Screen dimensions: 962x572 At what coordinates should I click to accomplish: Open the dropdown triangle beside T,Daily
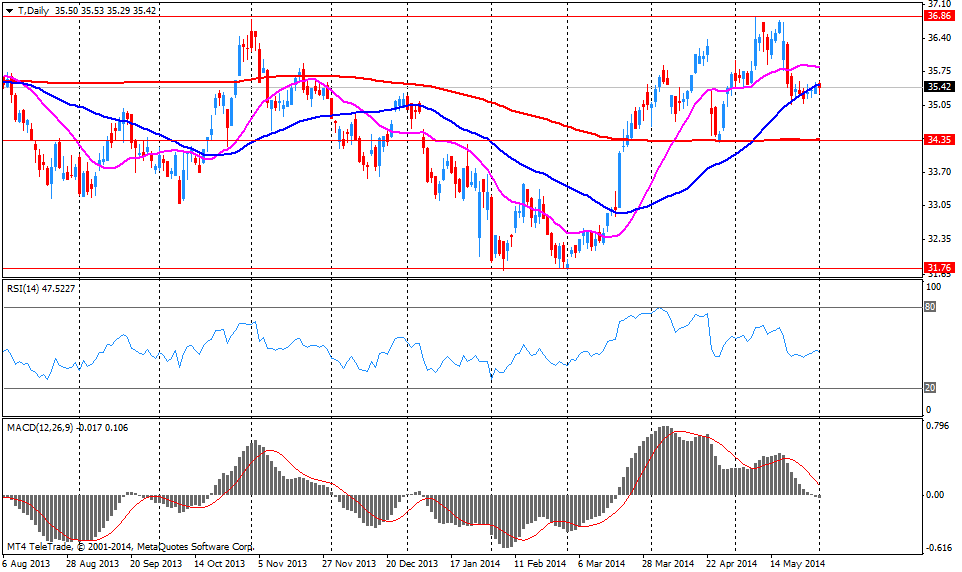coord(9,10)
